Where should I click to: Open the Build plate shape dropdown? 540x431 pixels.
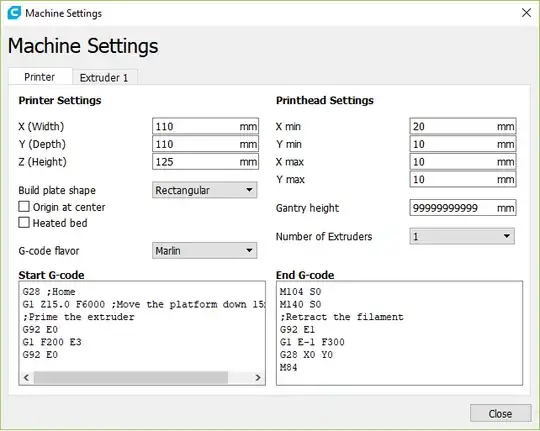coord(205,190)
